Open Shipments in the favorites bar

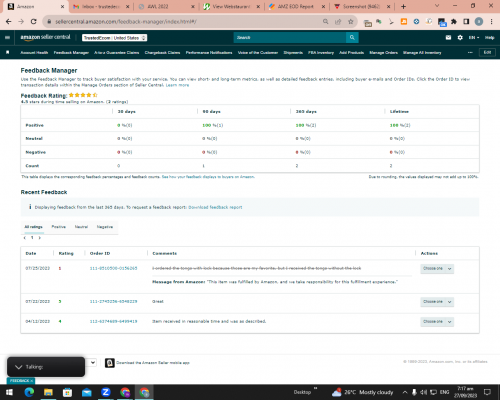[x=293, y=53]
